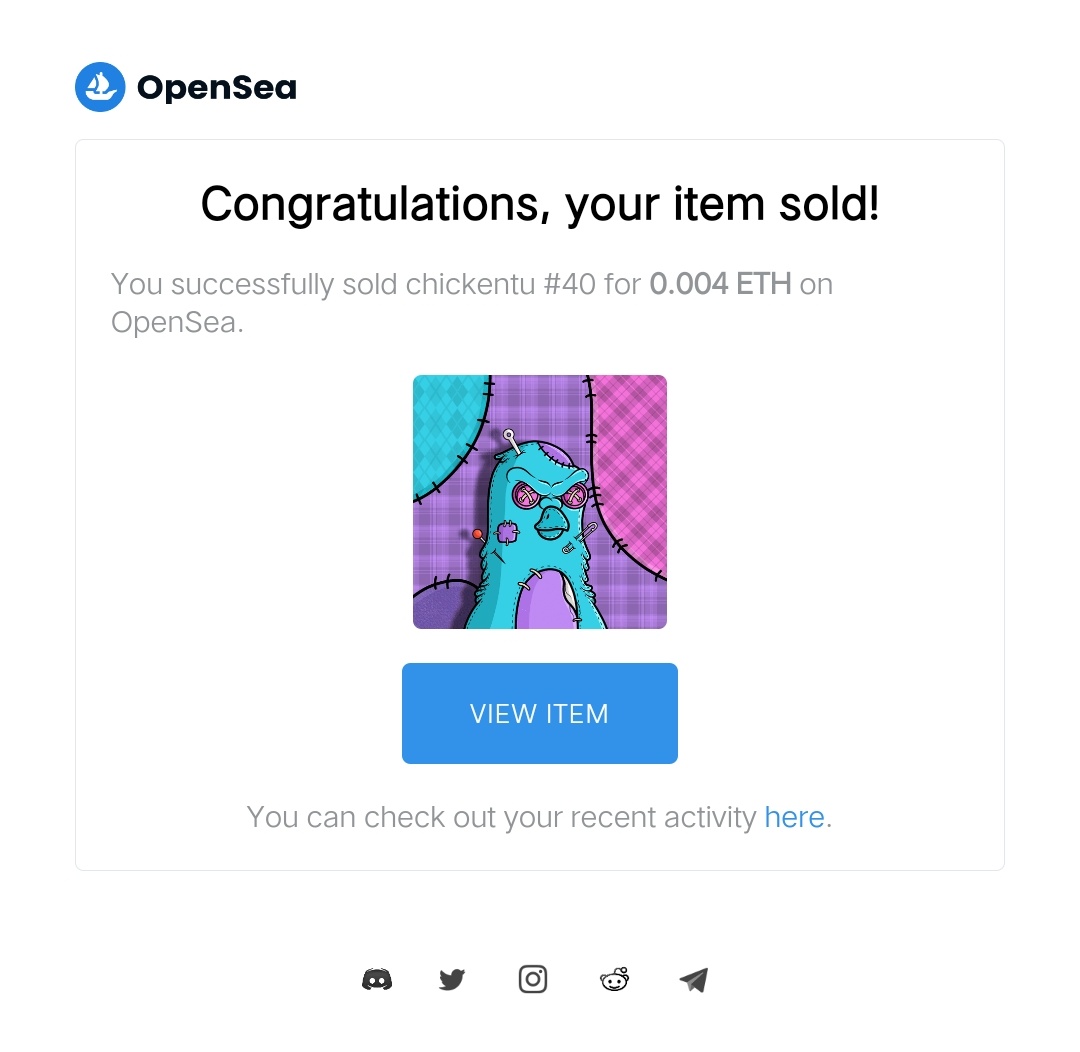1080x1052 pixels.
Task: Click 'You can check out your recent activity' text
Action: pos(501,817)
